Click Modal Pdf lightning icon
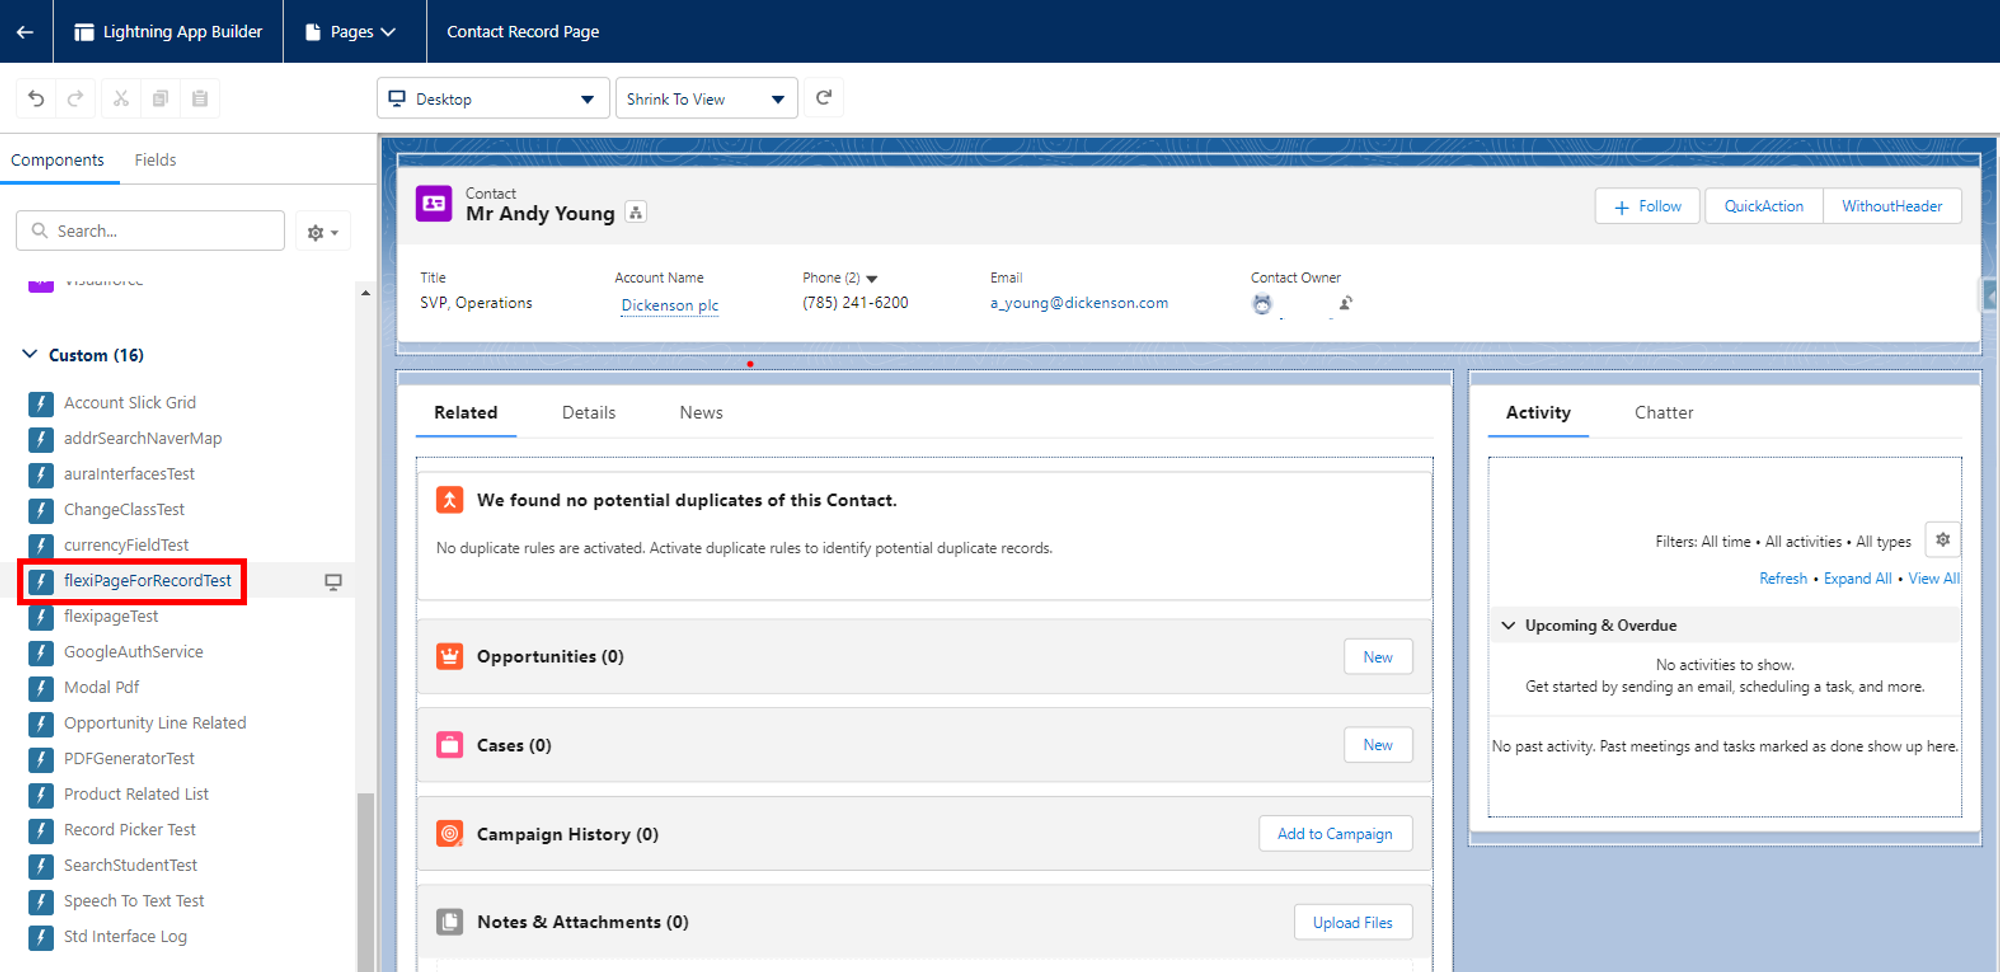The height and width of the screenshot is (972, 2000). click(x=41, y=688)
